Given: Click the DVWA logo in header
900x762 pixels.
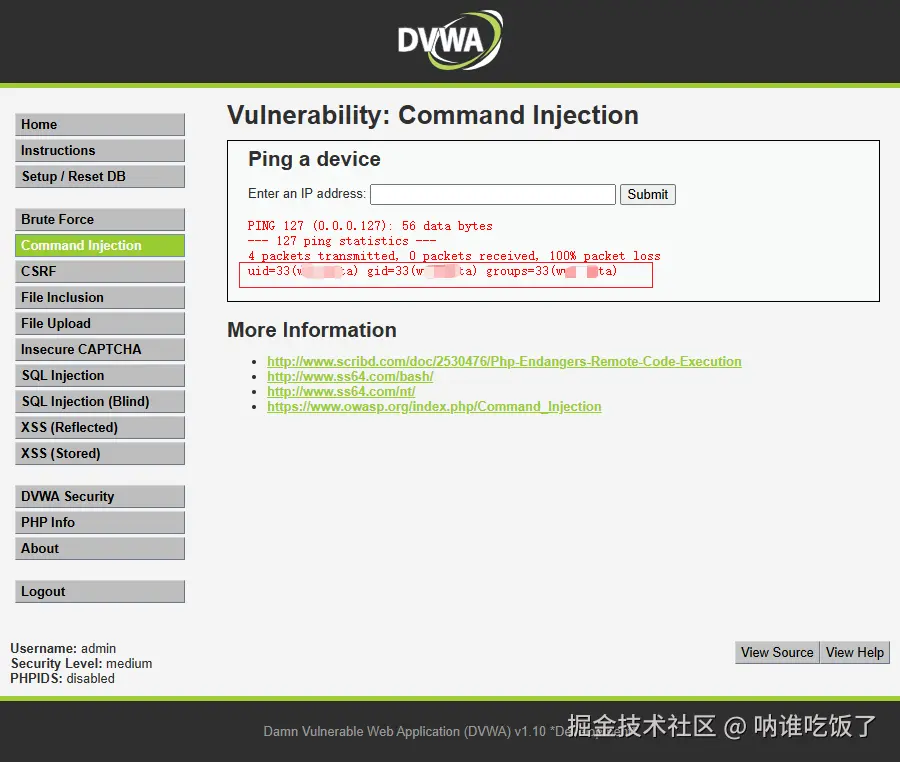Looking at the screenshot, I should click(x=450, y=40).
